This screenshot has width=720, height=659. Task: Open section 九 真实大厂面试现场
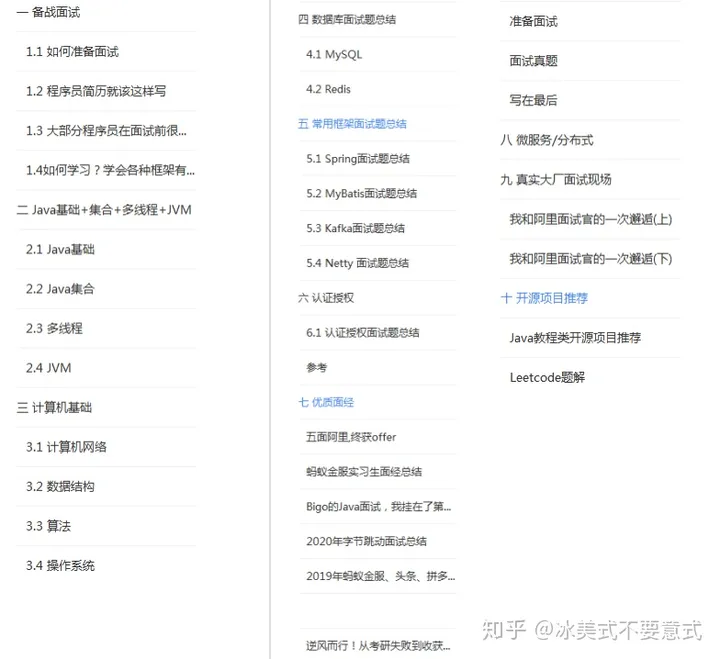[556, 180]
